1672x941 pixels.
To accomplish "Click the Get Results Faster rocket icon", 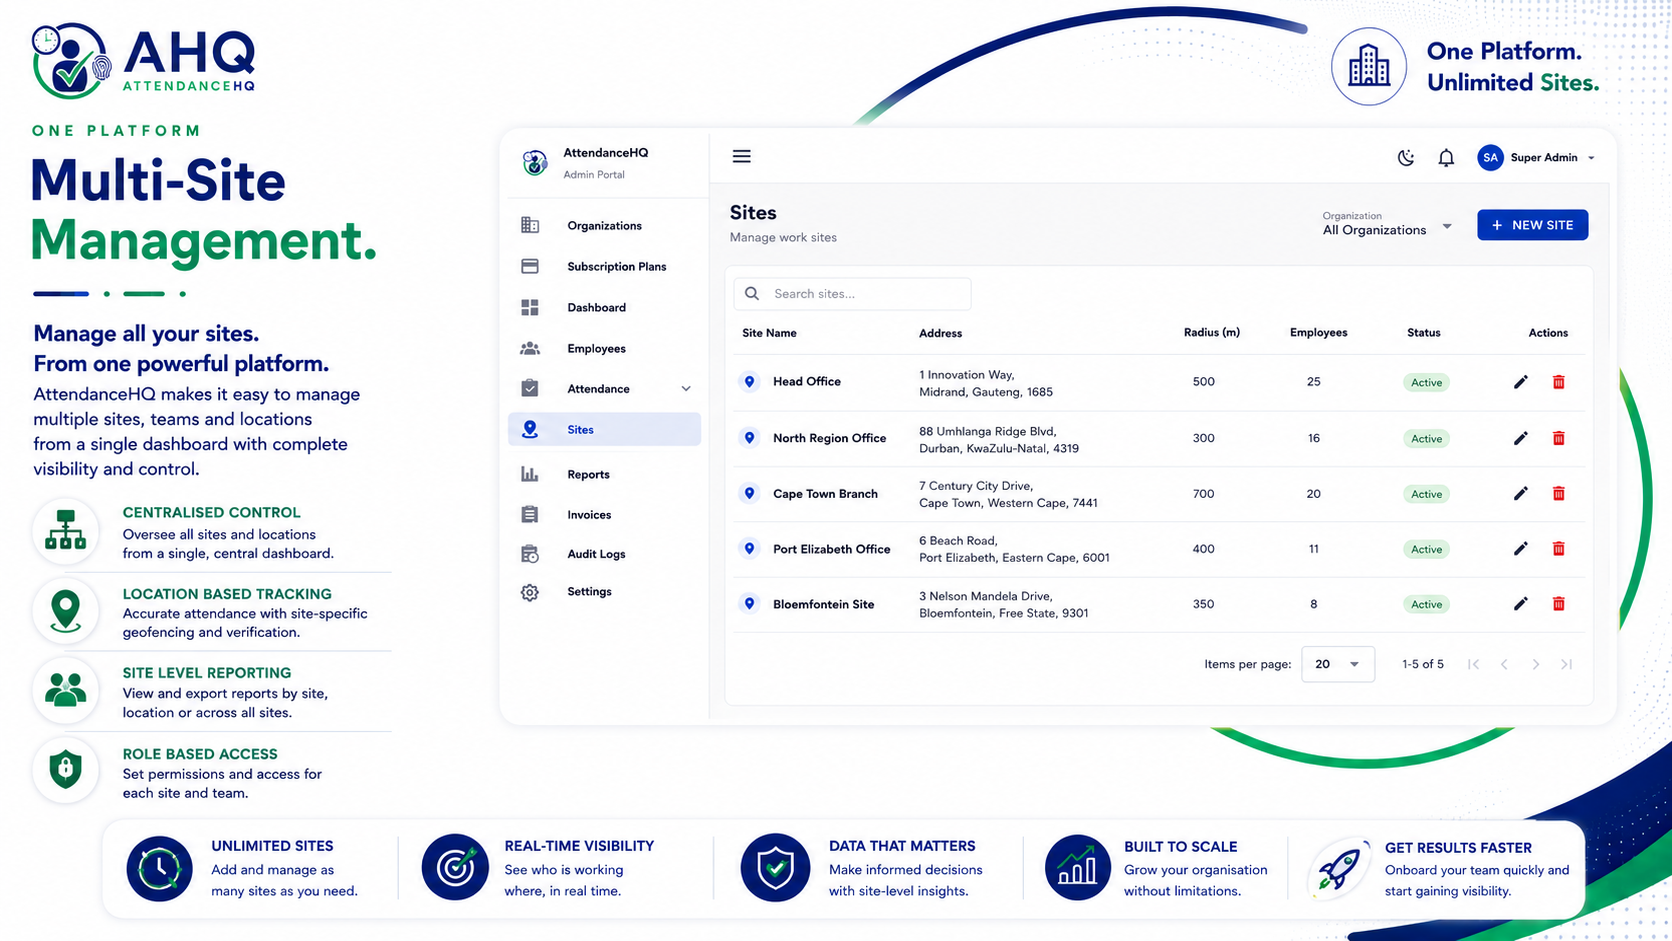I will point(1338,868).
